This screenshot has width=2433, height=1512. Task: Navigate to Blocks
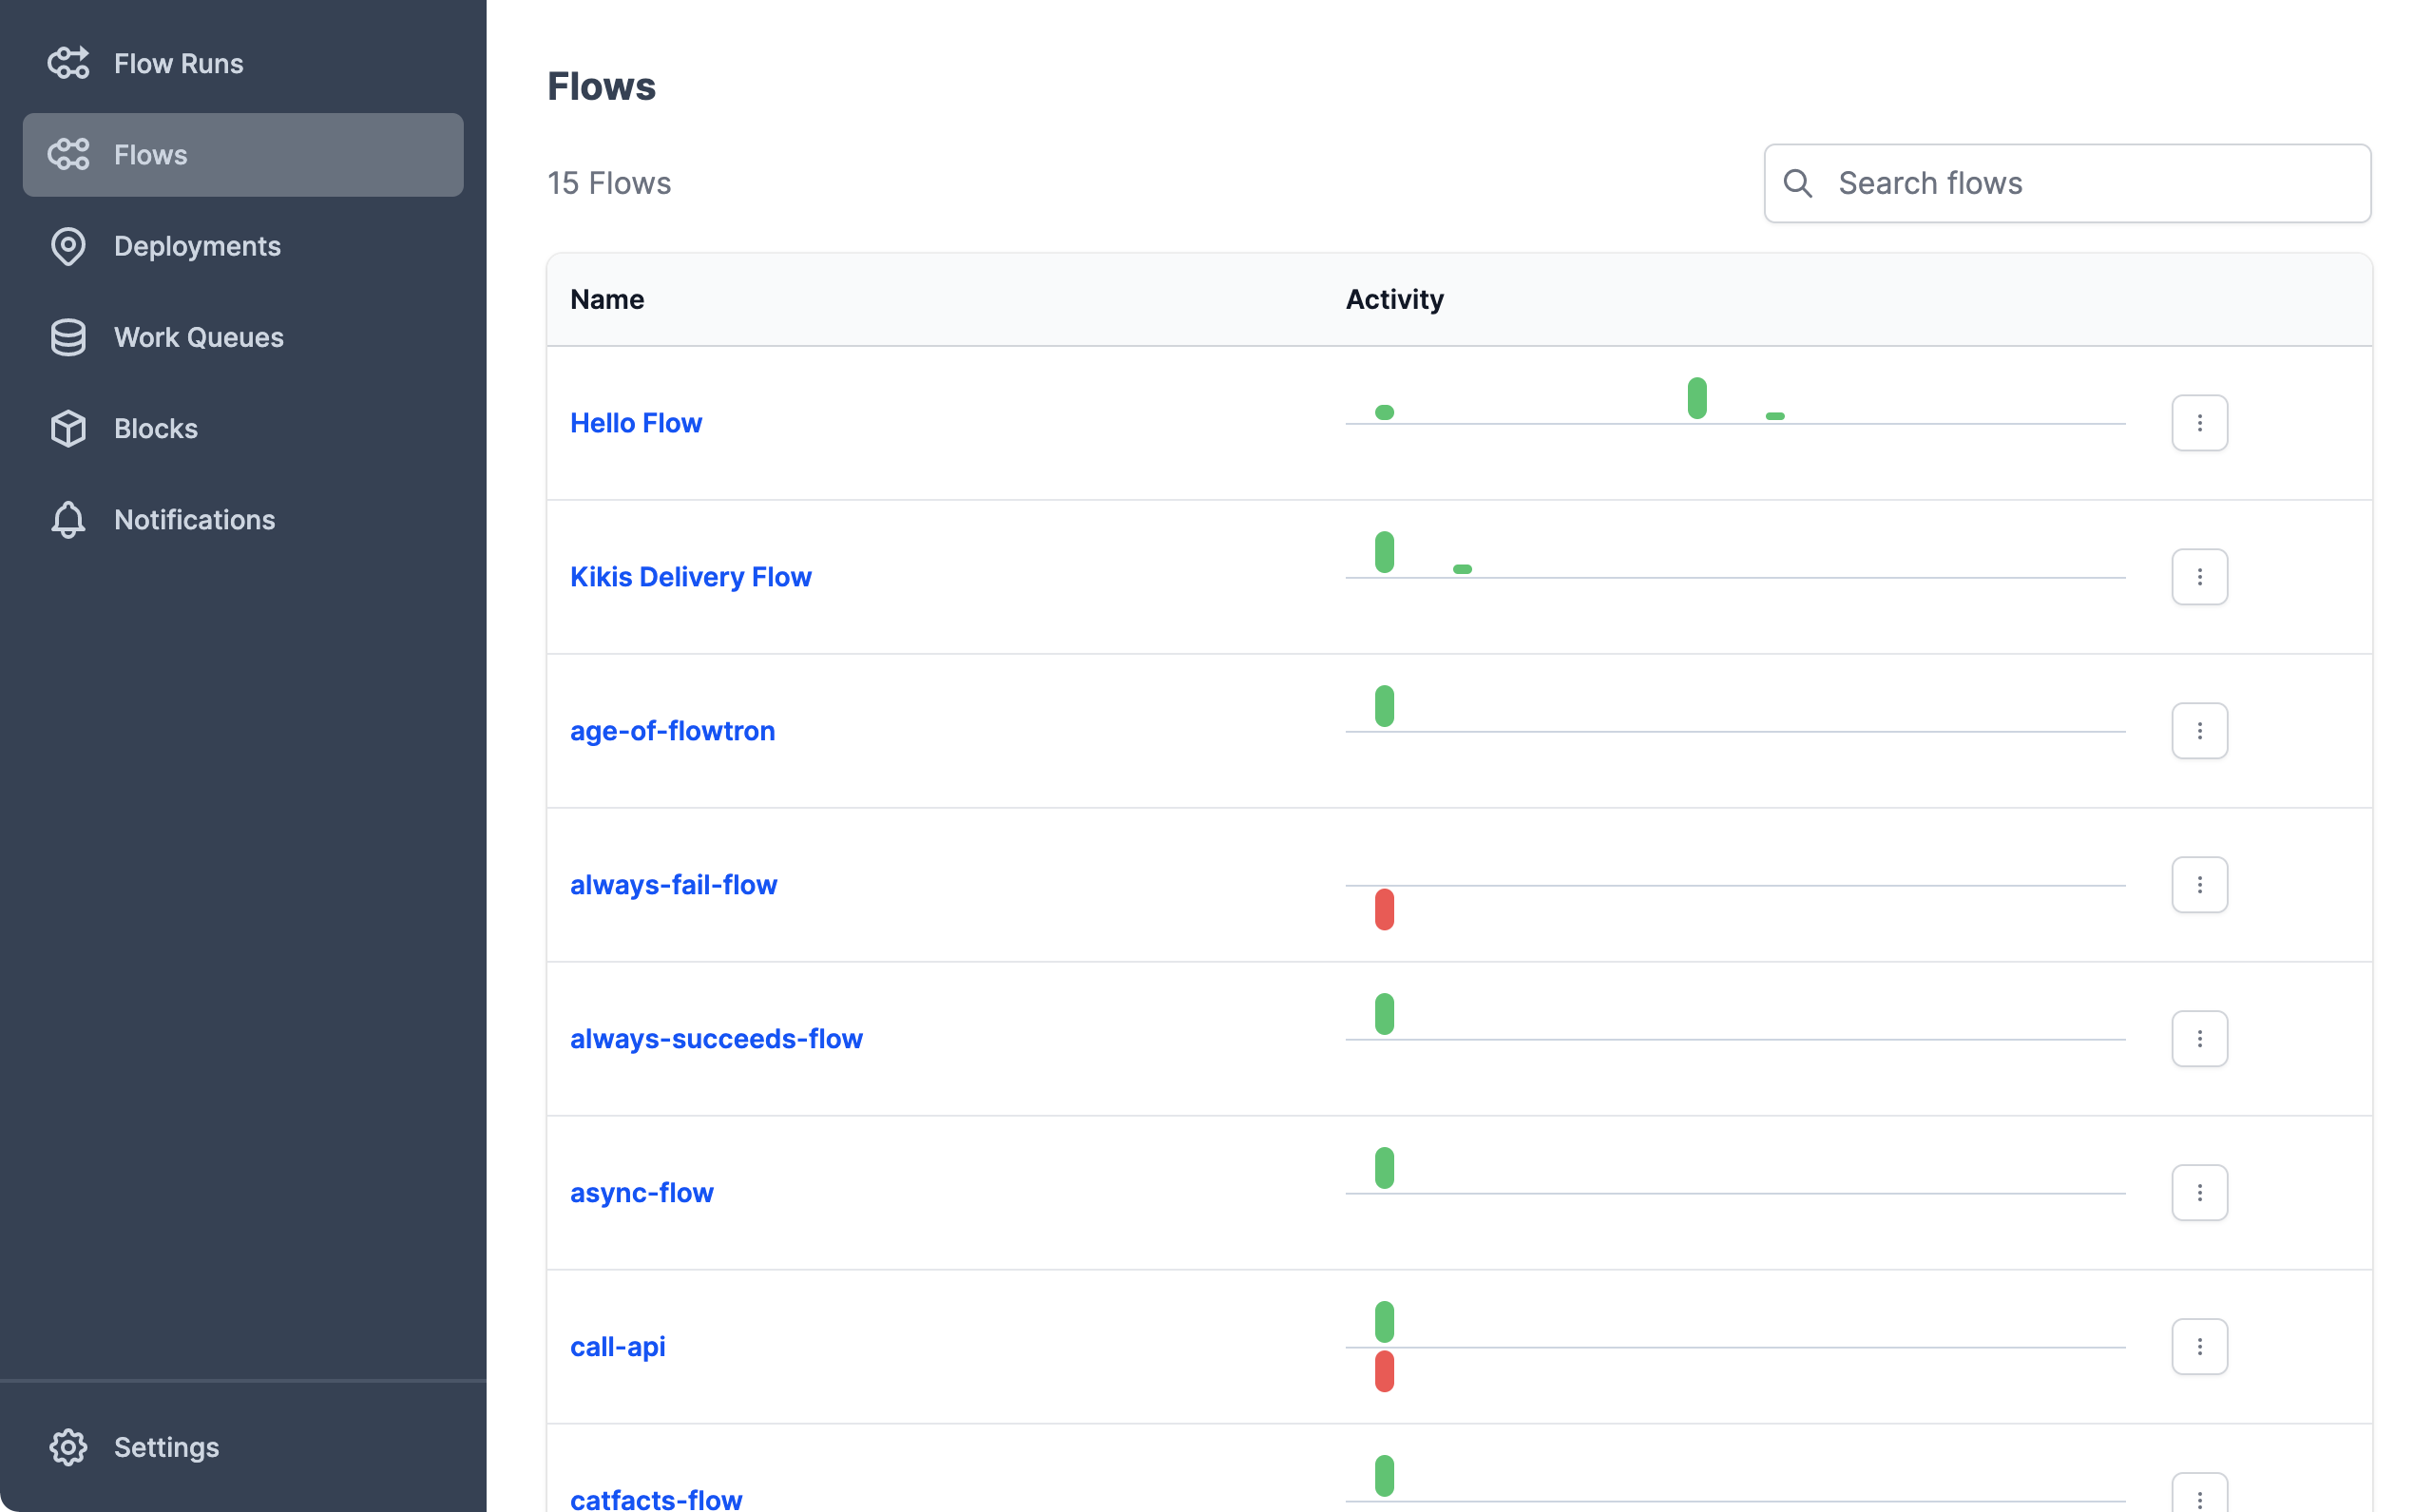(243, 428)
